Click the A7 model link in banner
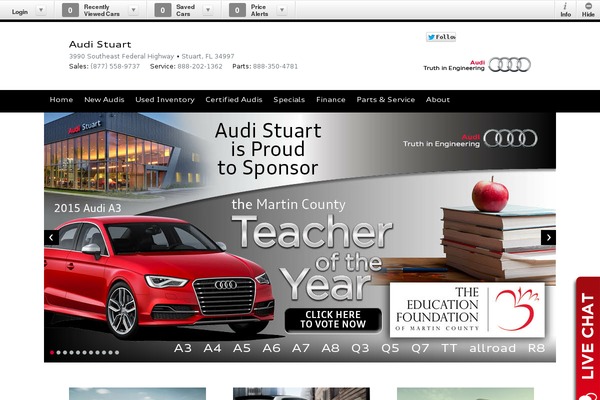 click(300, 348)
